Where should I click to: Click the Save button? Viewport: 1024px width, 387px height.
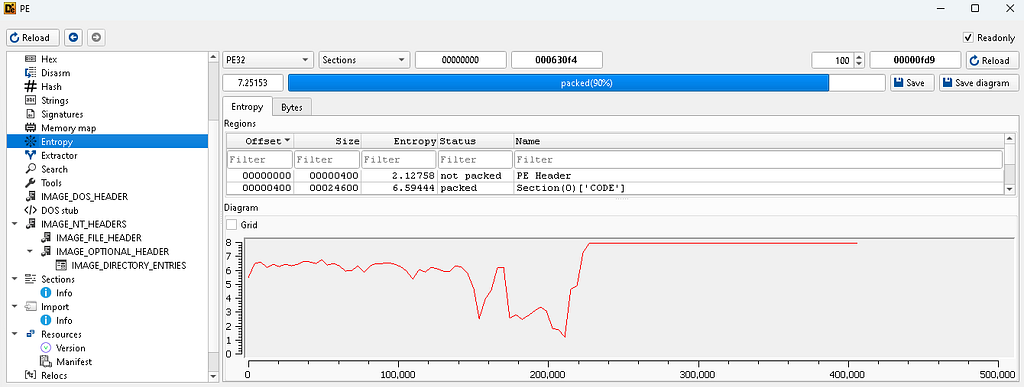pyautogui.click(x=912, y=83)
